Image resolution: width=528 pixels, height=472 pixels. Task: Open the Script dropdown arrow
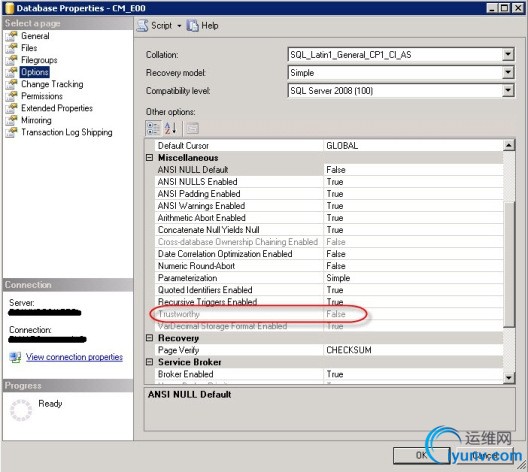pos(179,26)
